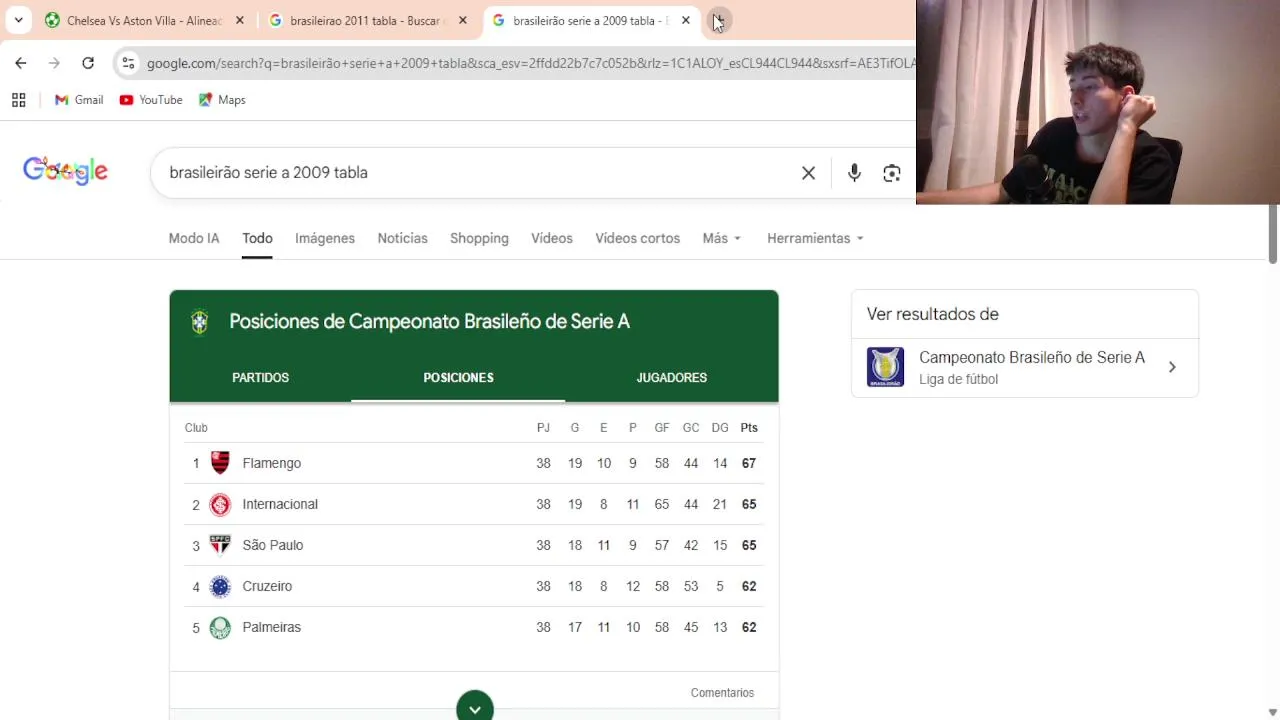Click the Palmeiras club crest

[x=220, y=627]
